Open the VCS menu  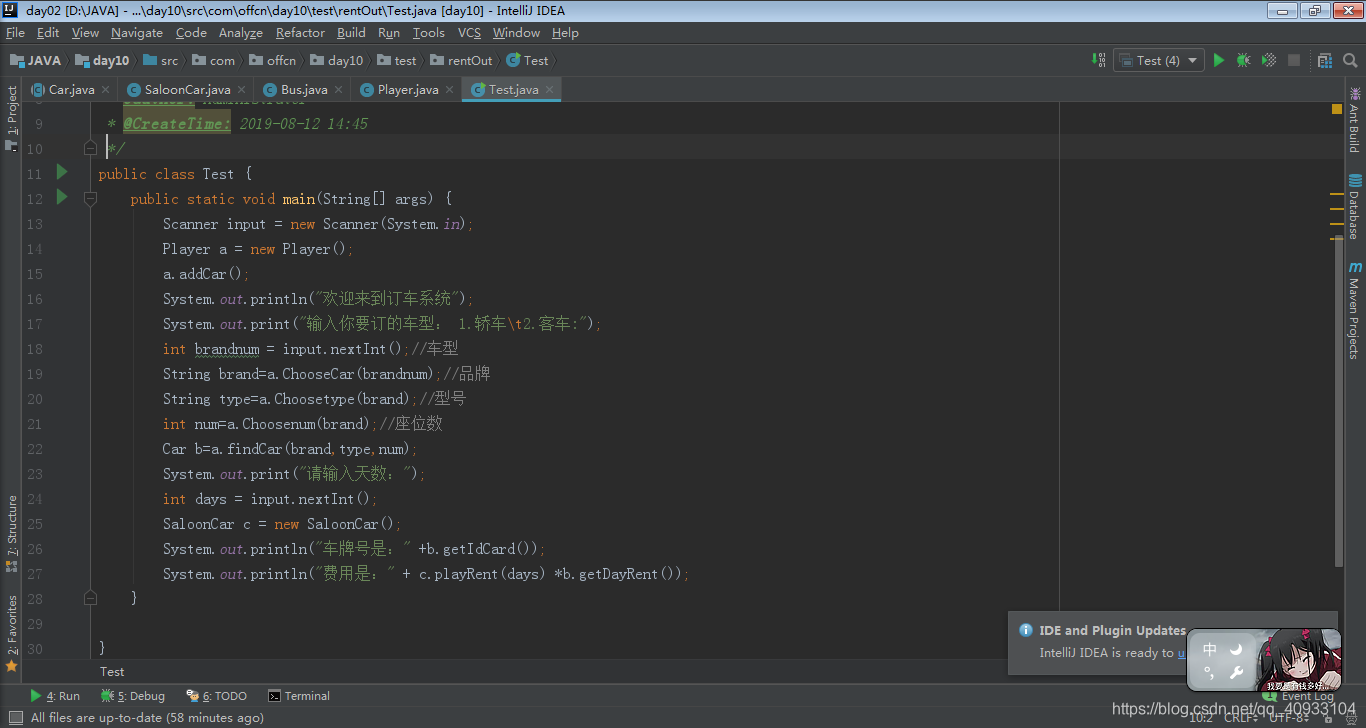click(469, 33)
